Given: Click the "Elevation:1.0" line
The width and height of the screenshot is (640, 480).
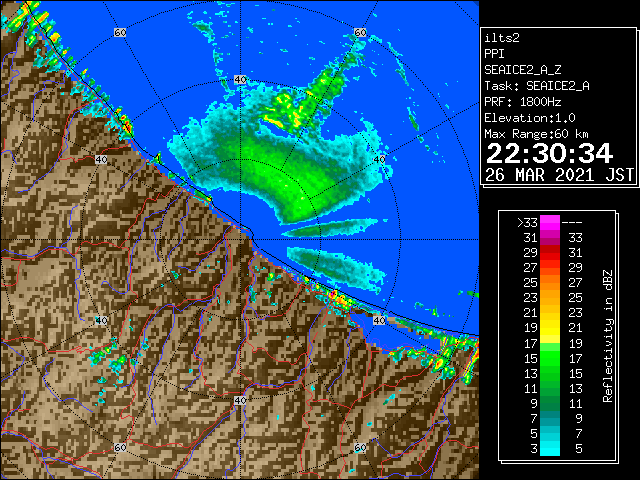Looking at the screenshot, I should click(530, 118).
